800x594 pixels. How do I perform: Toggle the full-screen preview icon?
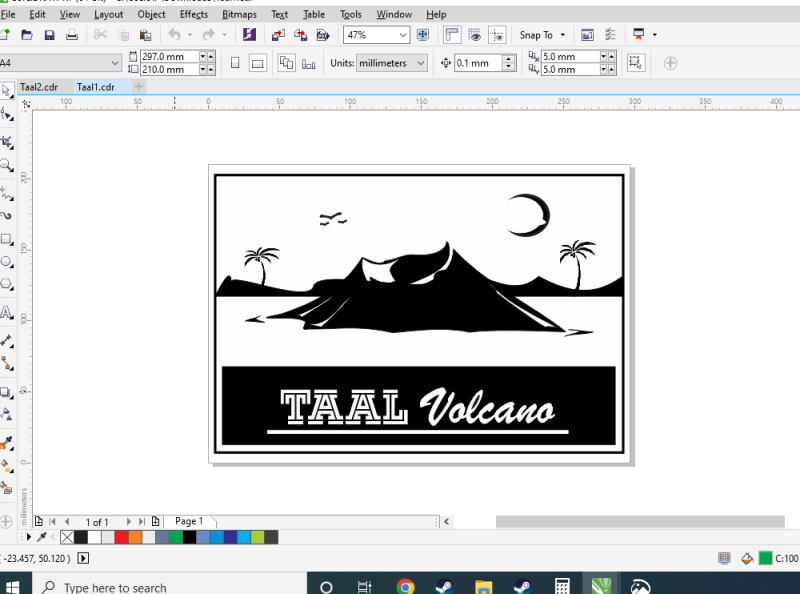[422, 34]
